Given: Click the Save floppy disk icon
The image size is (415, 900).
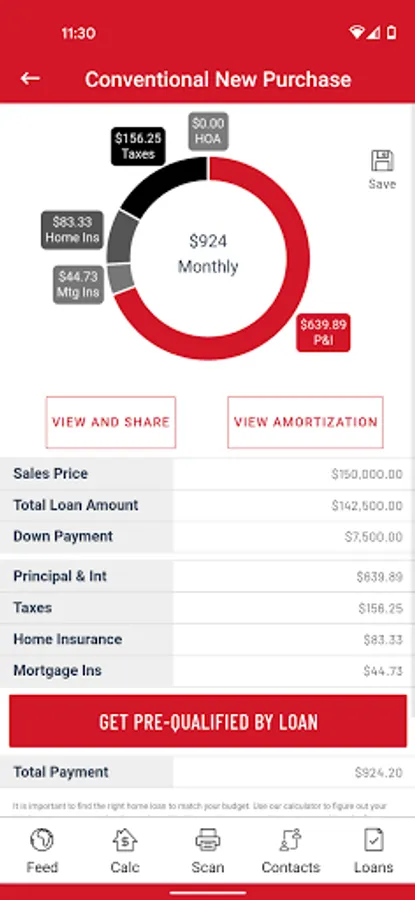Looking at the screenshot, I should coord(382,161).
